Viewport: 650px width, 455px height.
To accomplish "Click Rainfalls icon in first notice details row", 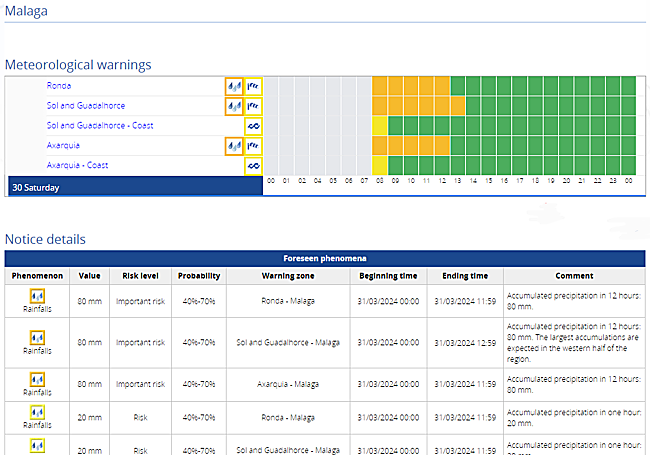I will [x=37, y=296].
